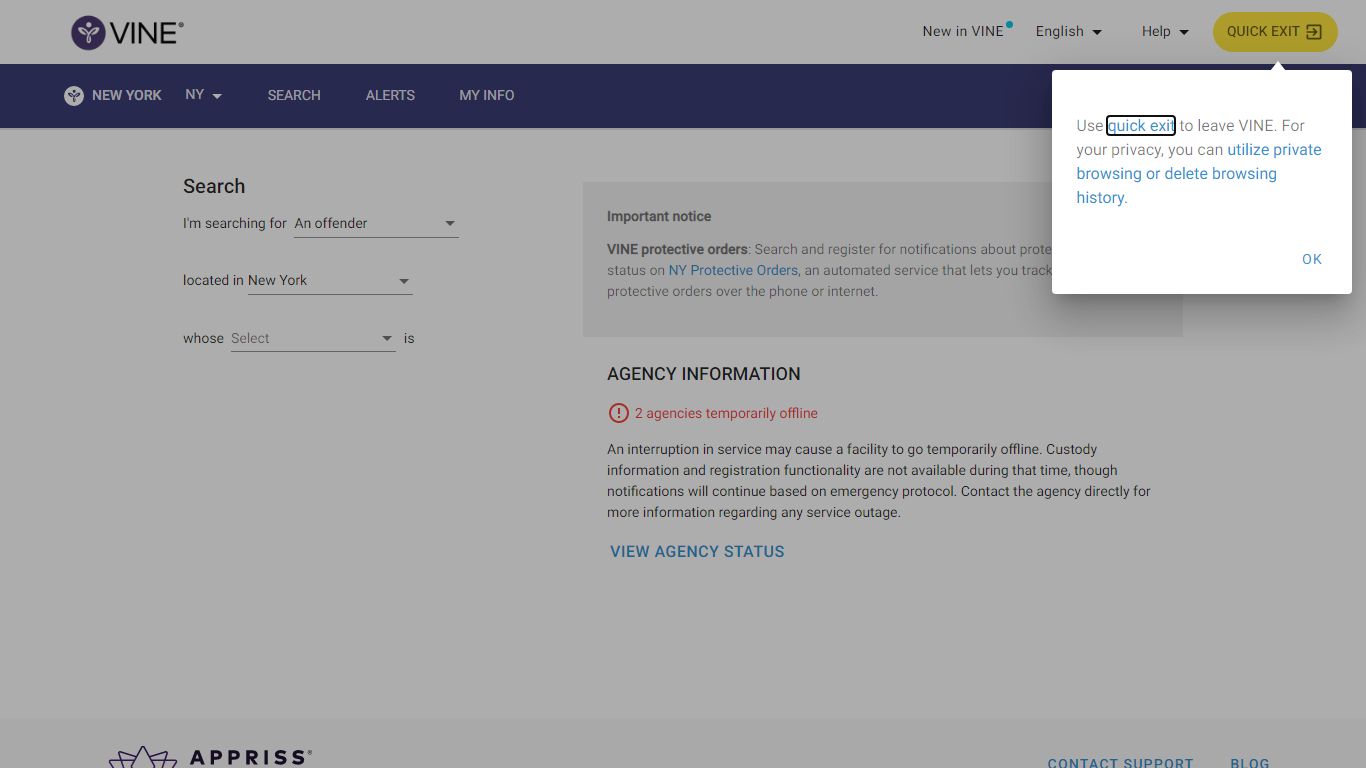Screen dimensions: 1366x768
Task: Open the 'An offender' search type dropdown
Action: 376,224
